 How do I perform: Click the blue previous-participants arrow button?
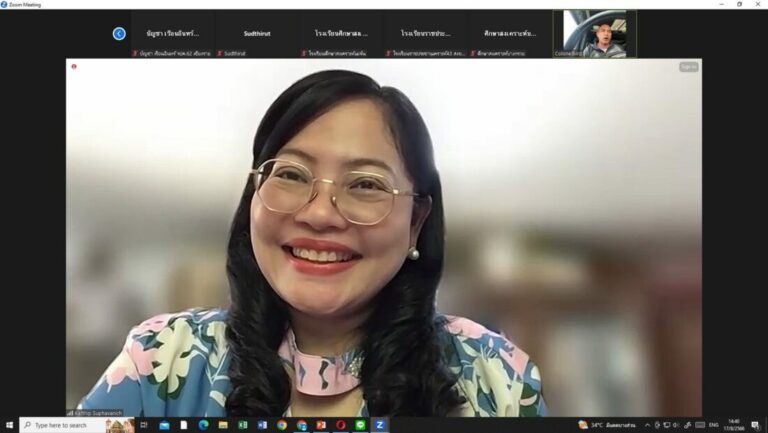pyautogui.click(x=119, y=34)
